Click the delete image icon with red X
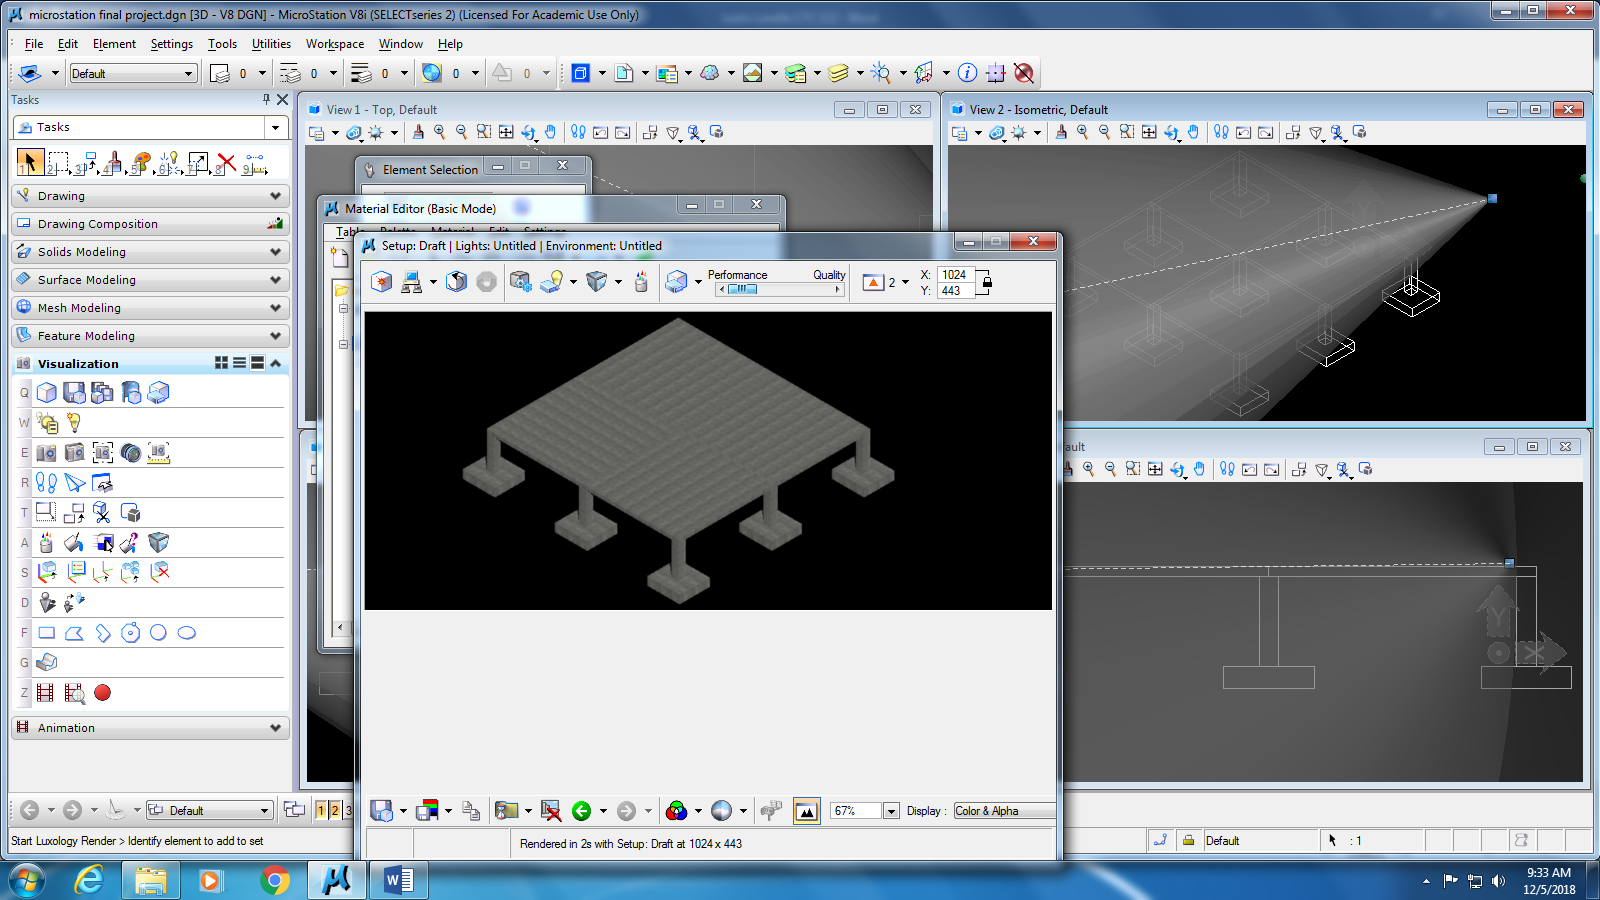 pyautogui.click(x=550, y=811)
